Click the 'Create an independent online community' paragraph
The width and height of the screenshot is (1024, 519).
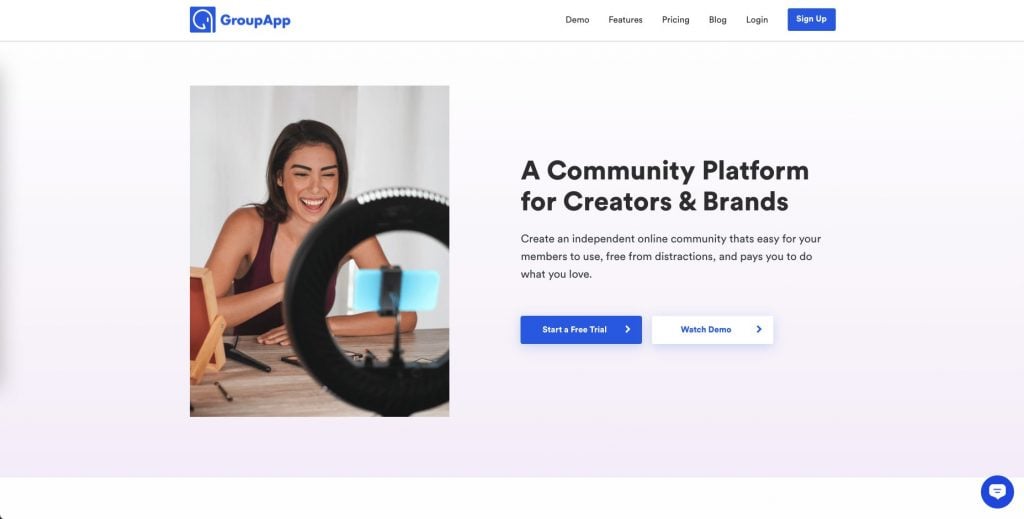point(671,257)
